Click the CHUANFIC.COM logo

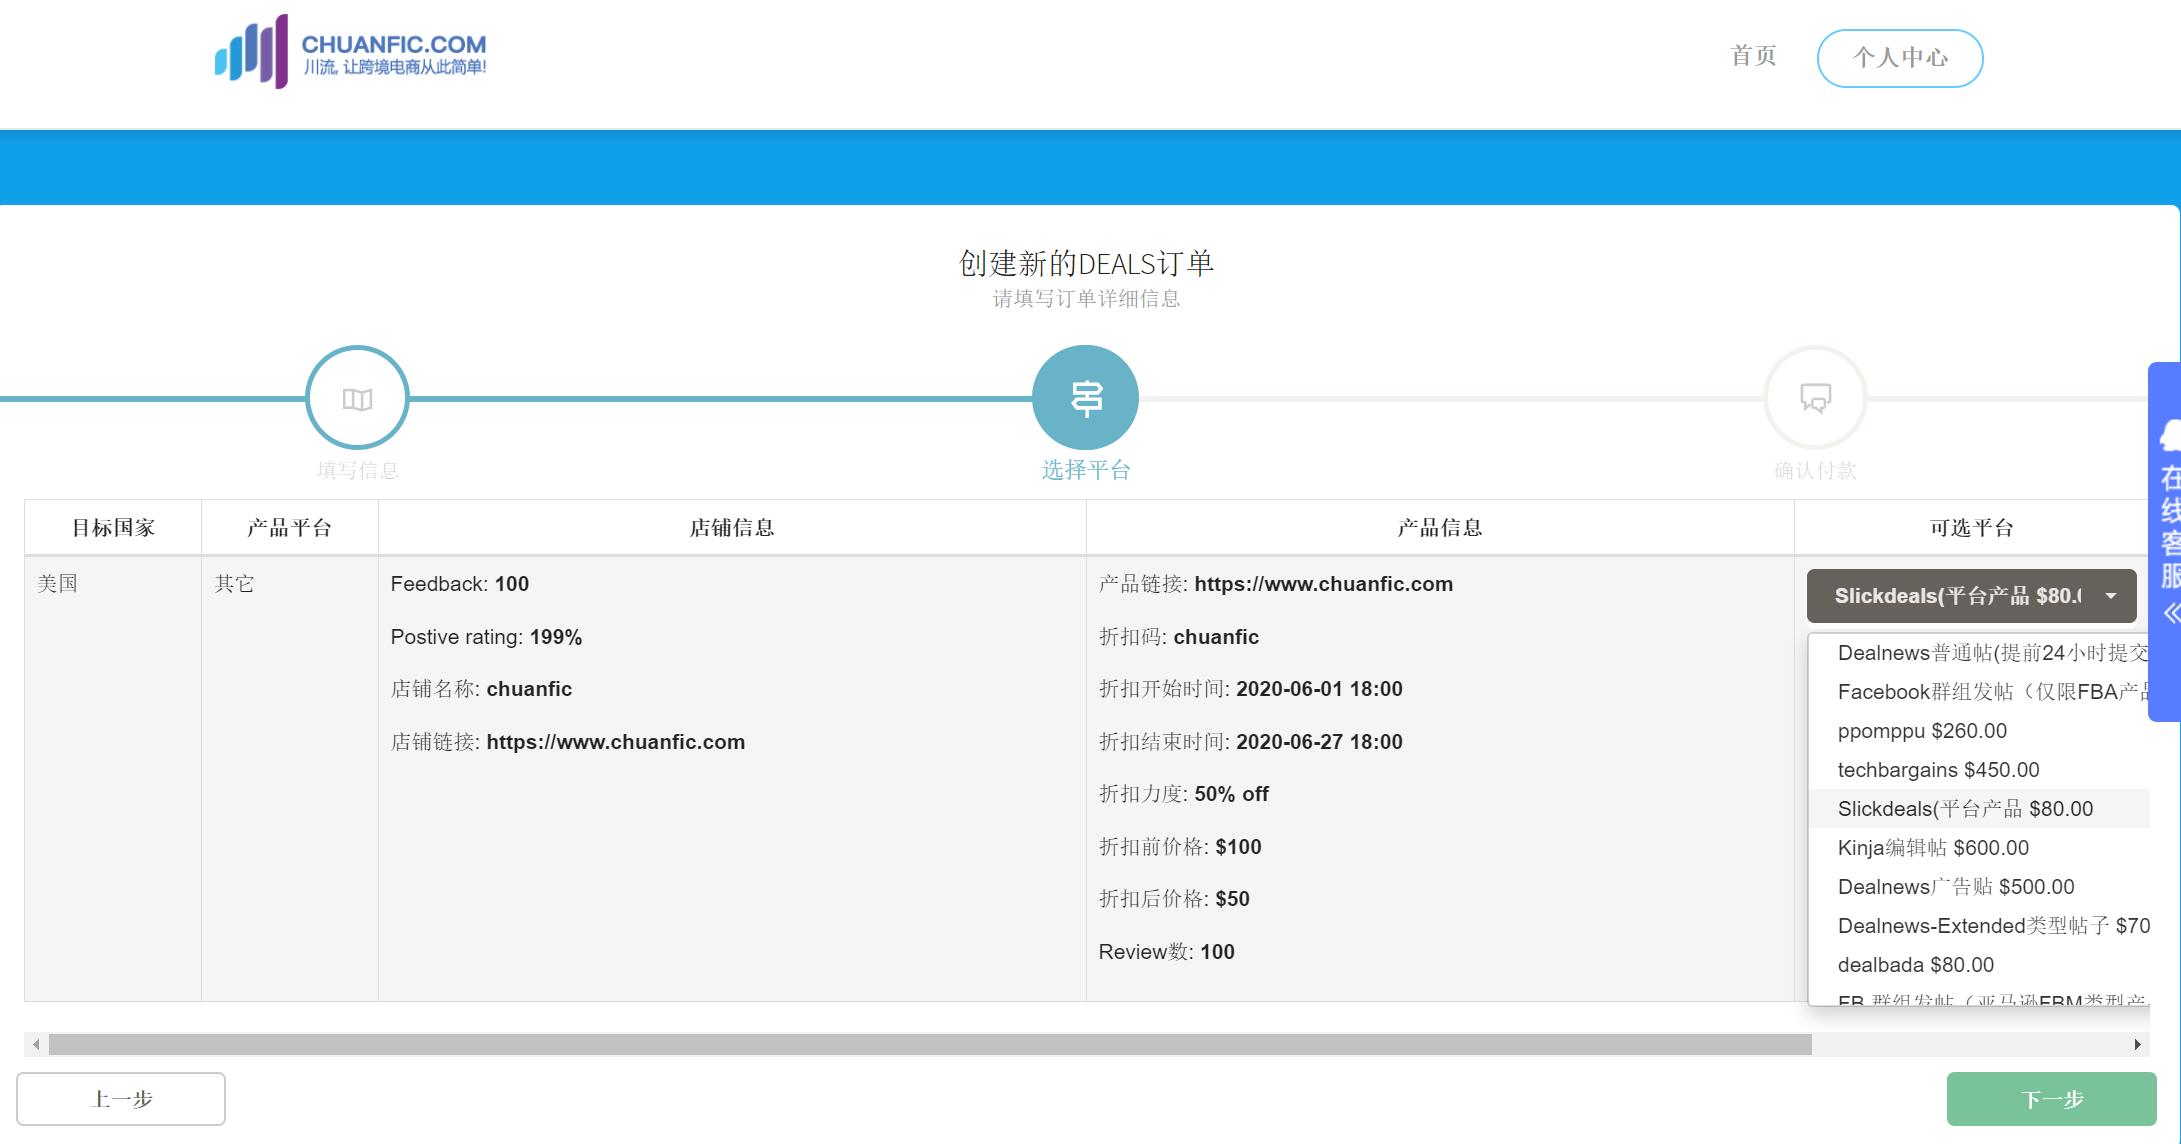tap(351, 52)
